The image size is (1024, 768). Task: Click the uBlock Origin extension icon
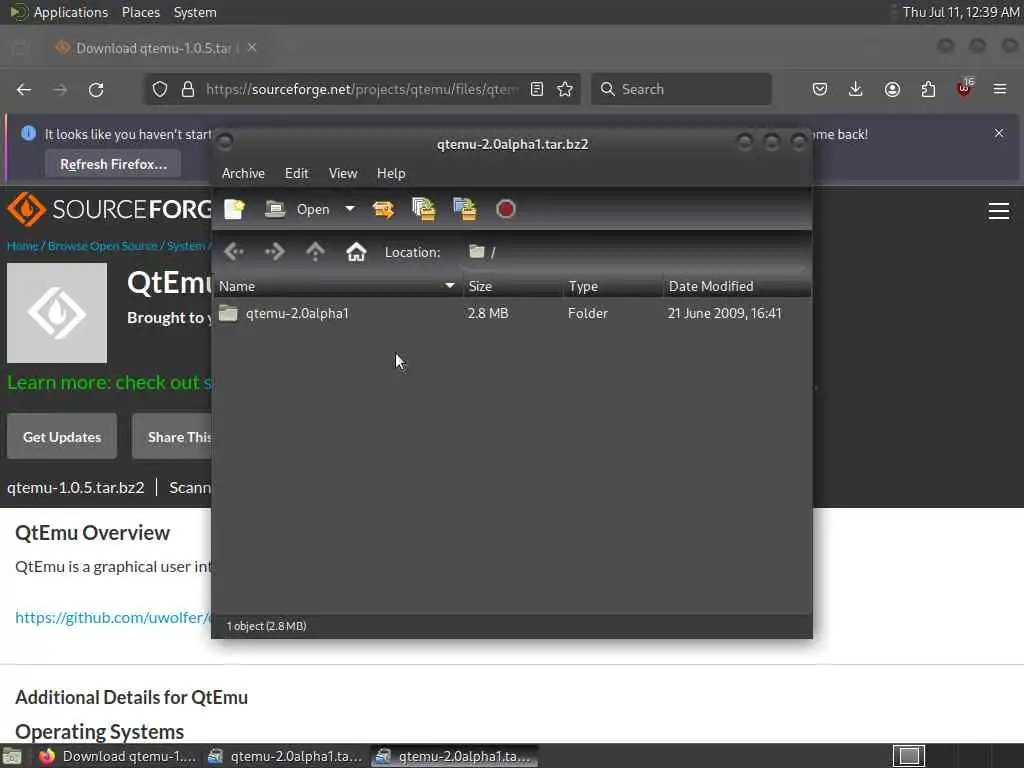point(964,89)
